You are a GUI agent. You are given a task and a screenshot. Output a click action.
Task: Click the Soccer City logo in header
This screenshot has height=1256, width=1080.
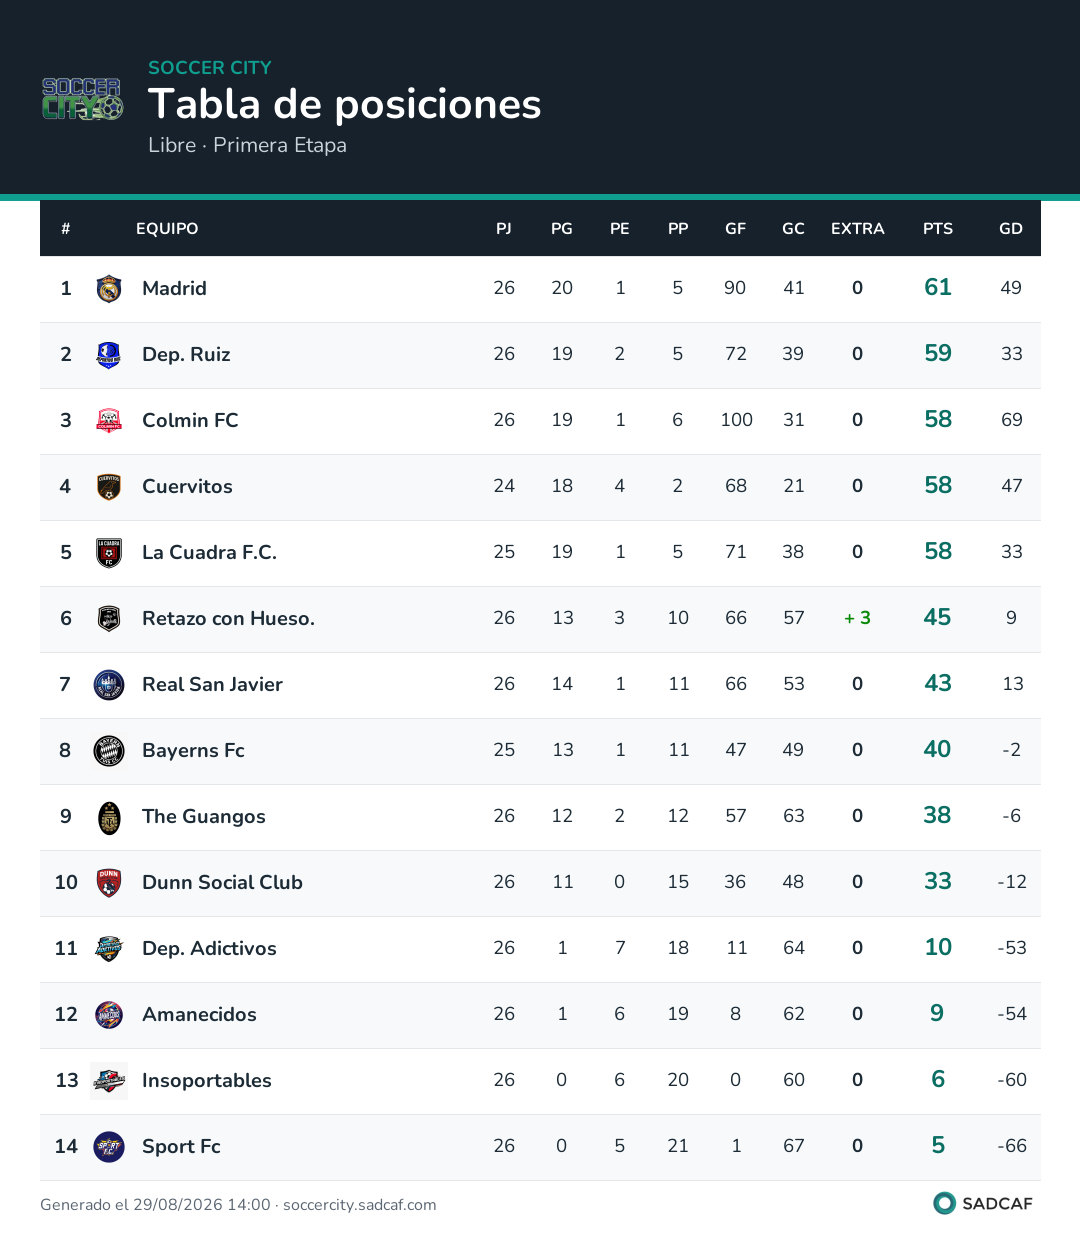pyautogui.click(x=82, y=99)
